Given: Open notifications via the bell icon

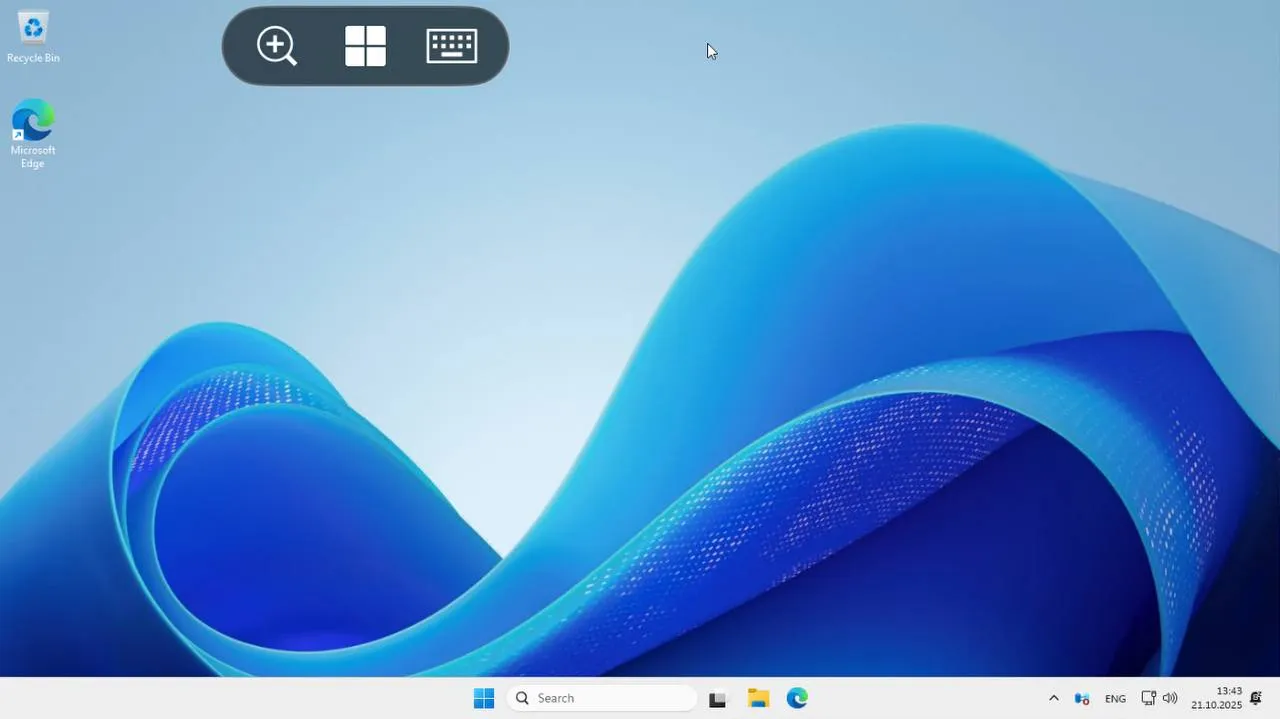Looking at the screenshot, I should coord(1256,698).
